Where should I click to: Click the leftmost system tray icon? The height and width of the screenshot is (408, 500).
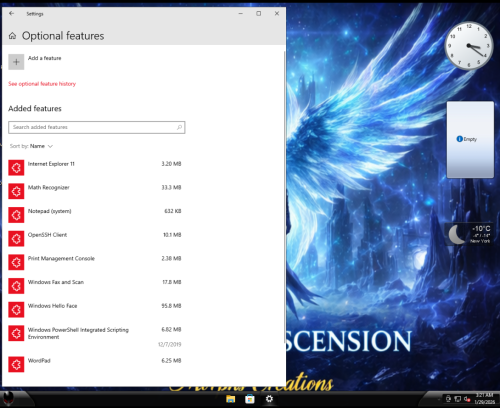448,399
